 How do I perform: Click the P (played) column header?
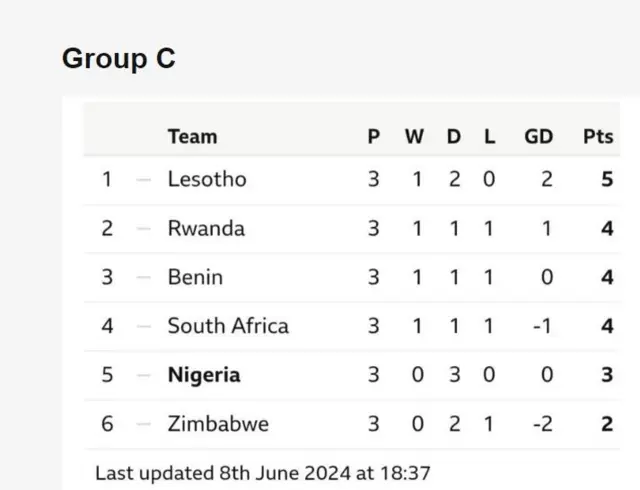point(373,137)
